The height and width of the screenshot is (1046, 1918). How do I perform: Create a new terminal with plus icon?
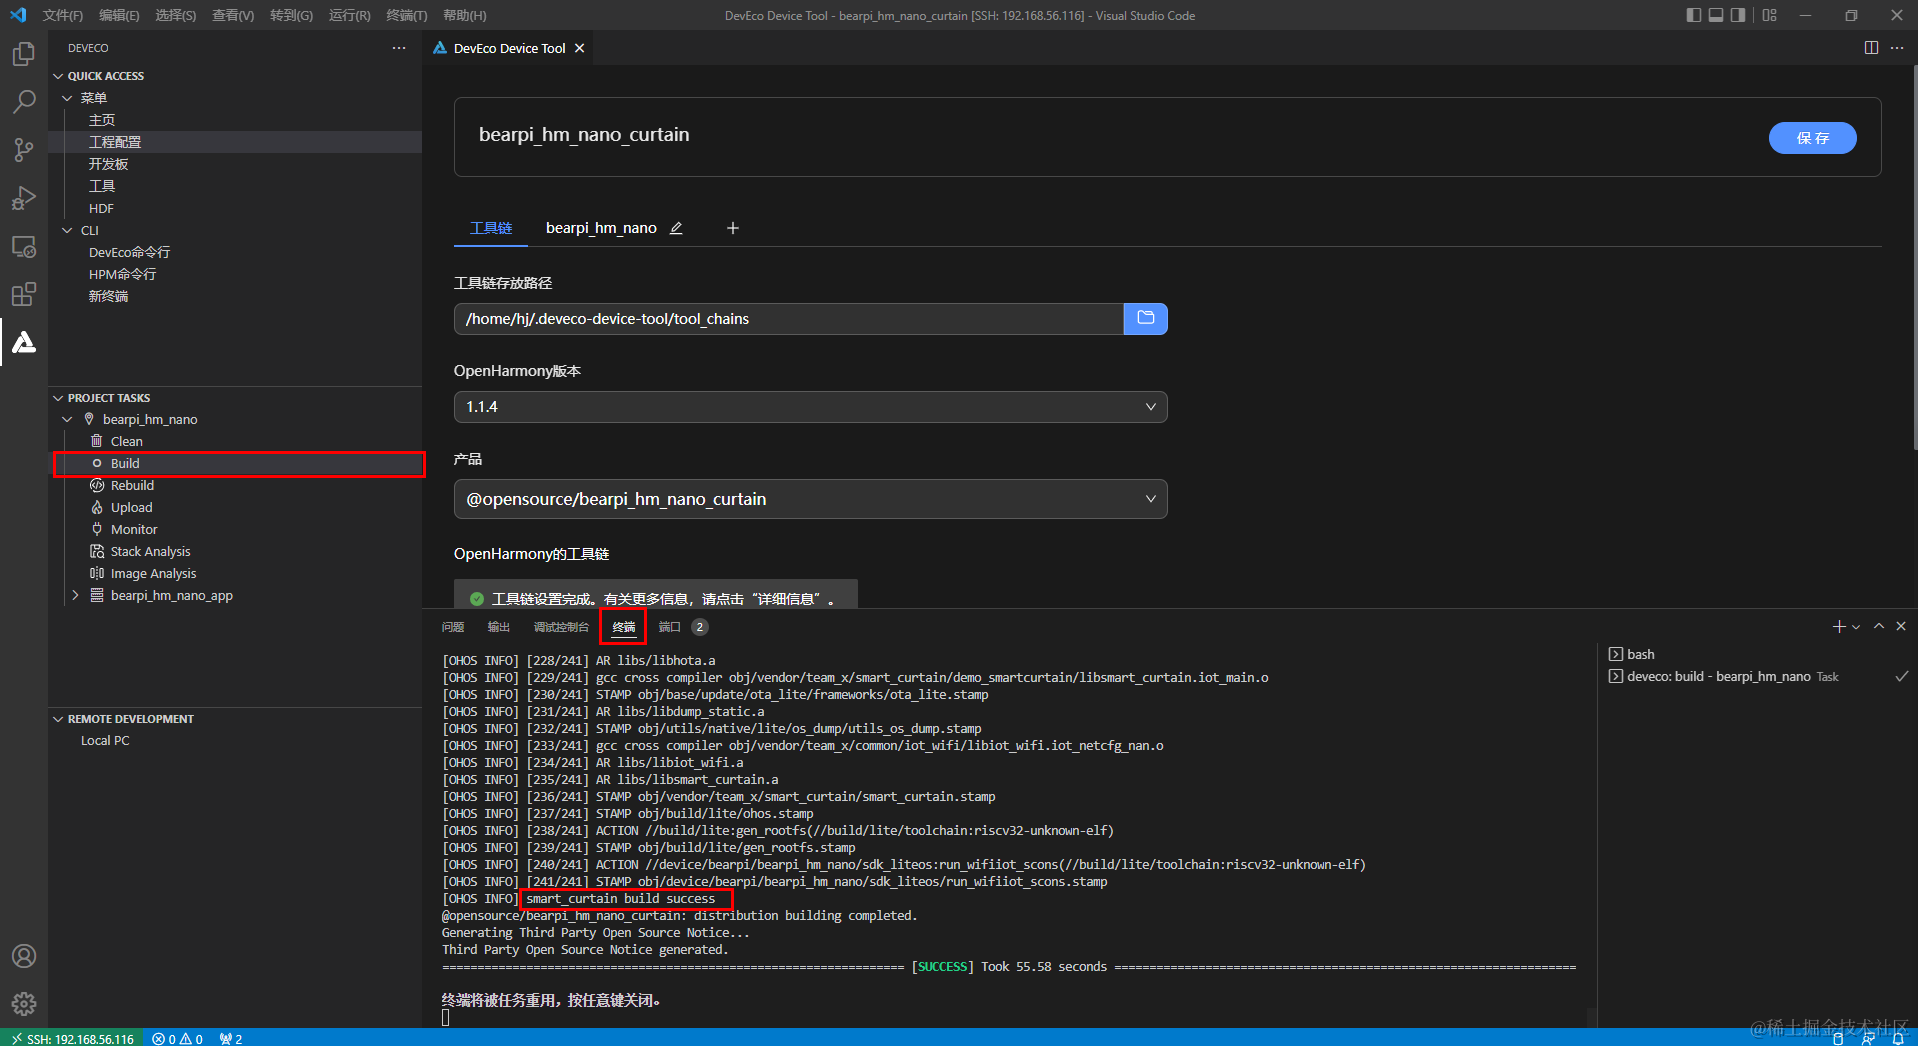point(1838,627)
